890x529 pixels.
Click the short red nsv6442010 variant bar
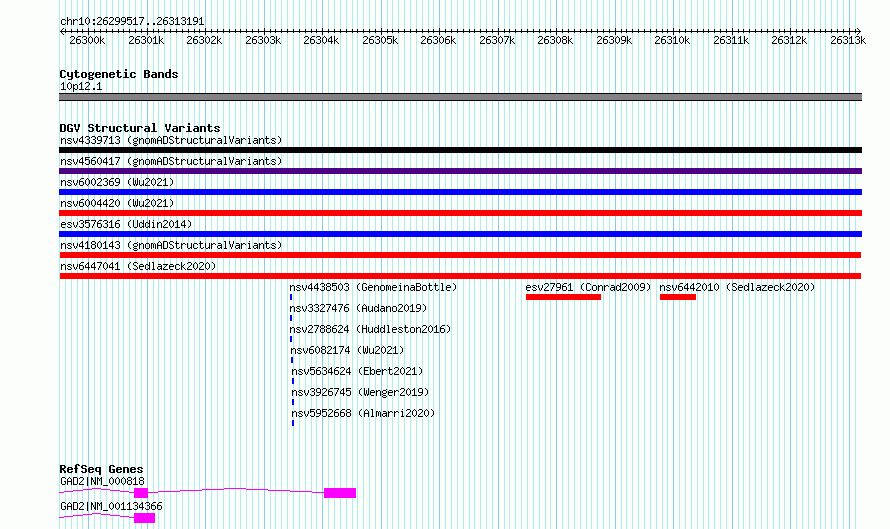[678, 297]
